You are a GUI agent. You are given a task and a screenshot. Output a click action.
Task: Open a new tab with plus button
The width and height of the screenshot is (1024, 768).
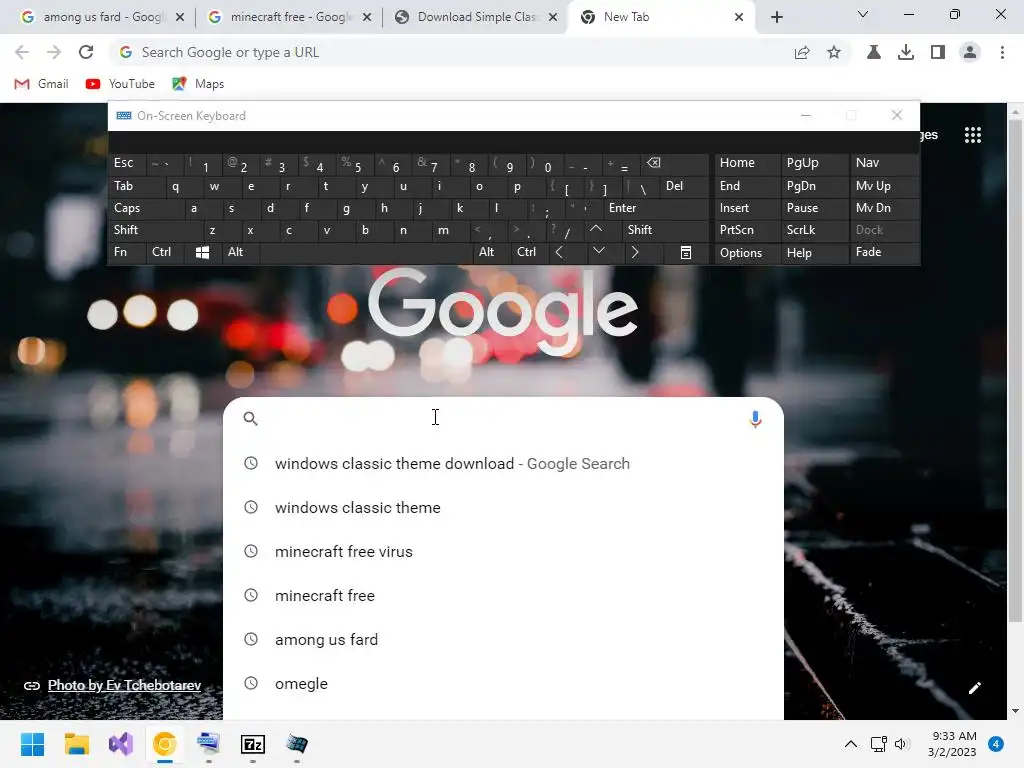776,17
